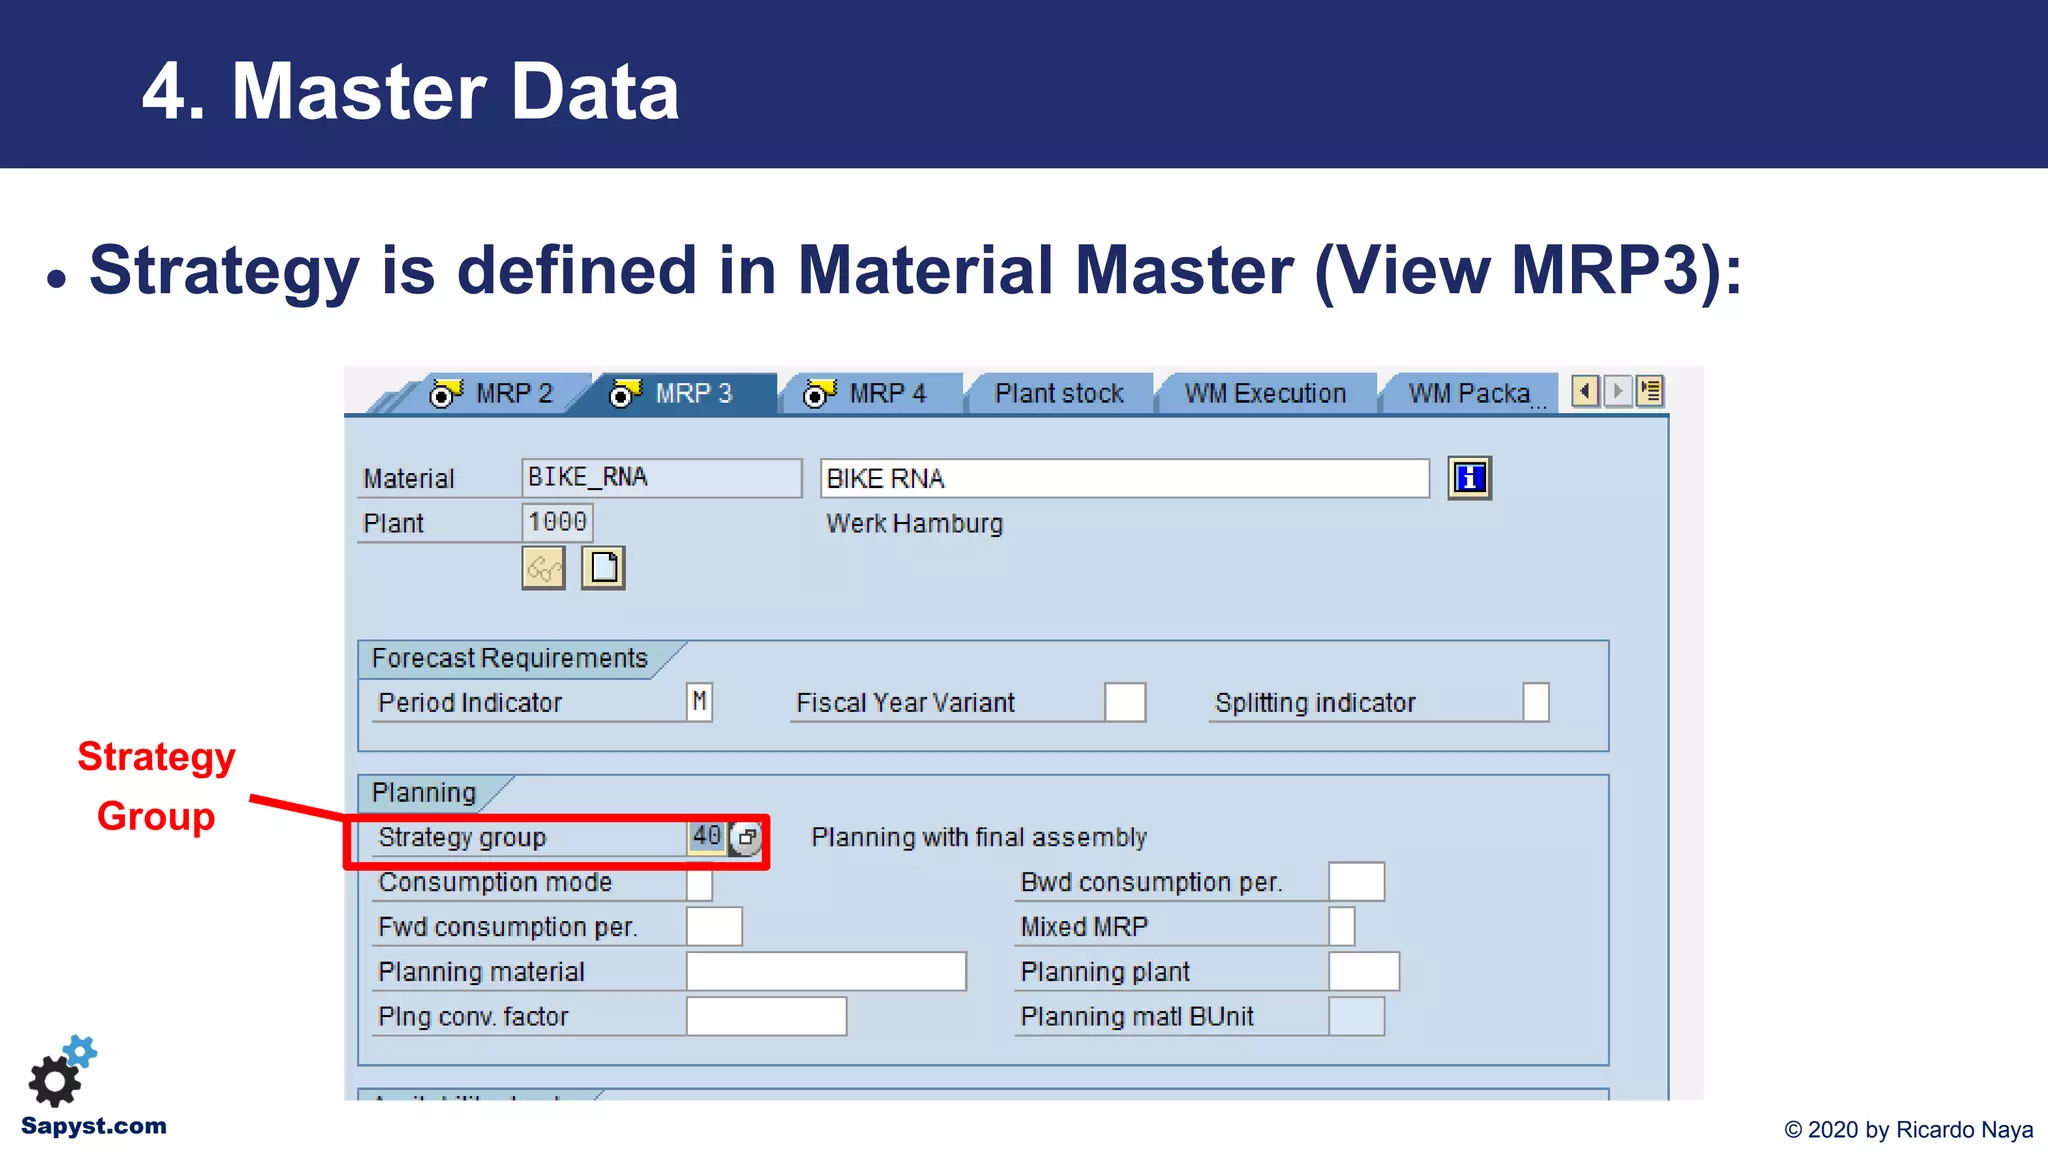Click the blue information icon
This screenshot has width=2048, height=1152.
[x=1469, y=478]
